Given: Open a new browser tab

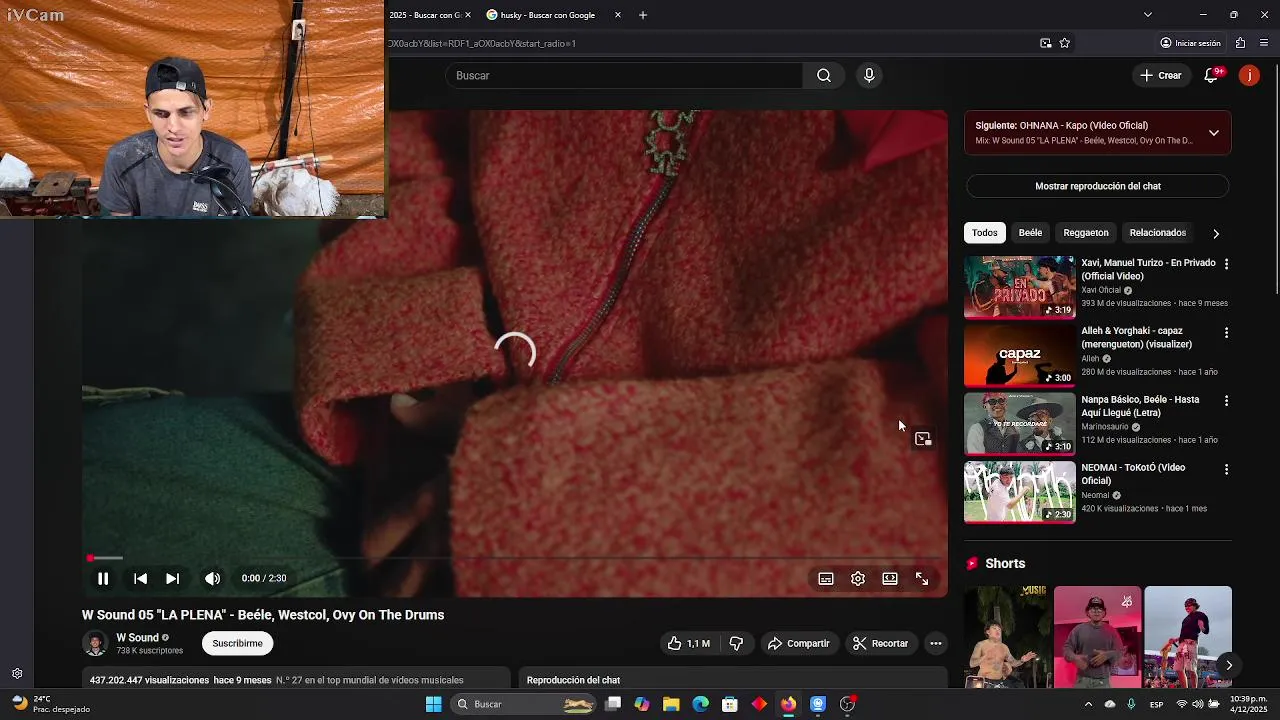Looking at the screenshot, I should click(643, 15).
